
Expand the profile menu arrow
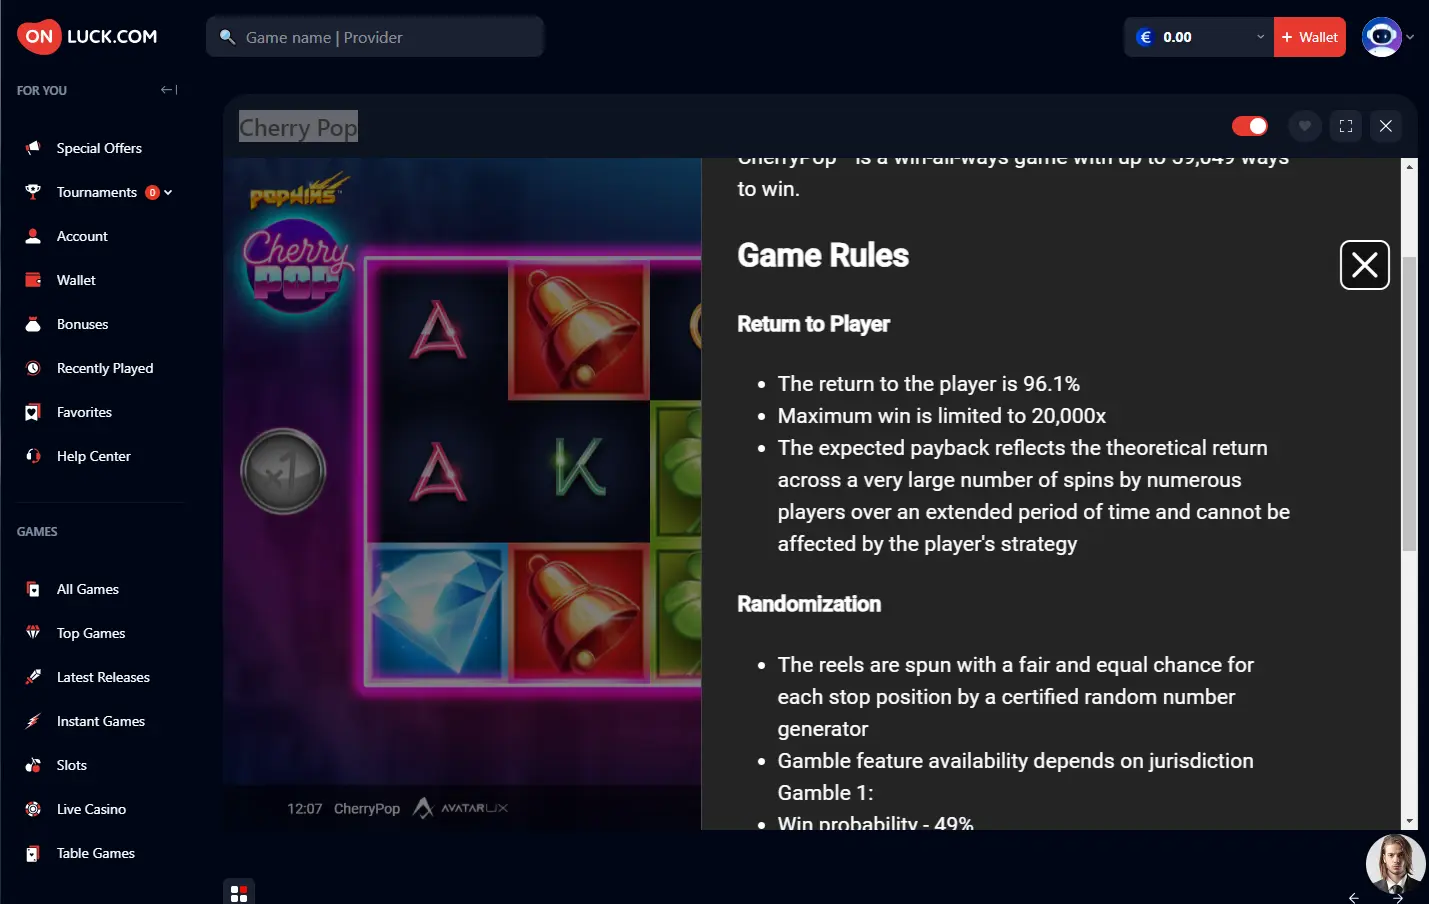point(1410,37)
